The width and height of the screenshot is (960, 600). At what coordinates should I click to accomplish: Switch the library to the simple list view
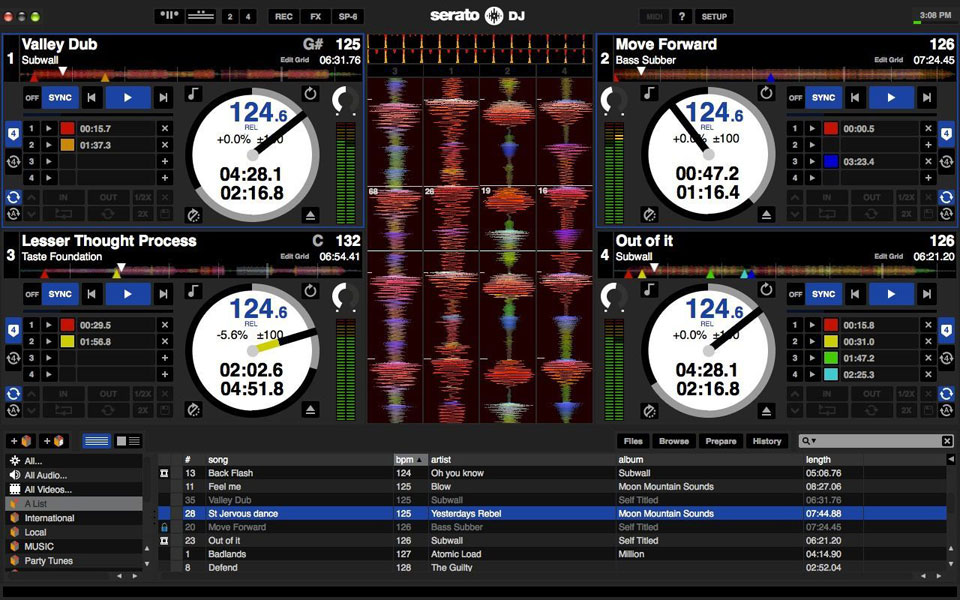tap(97, 441)
